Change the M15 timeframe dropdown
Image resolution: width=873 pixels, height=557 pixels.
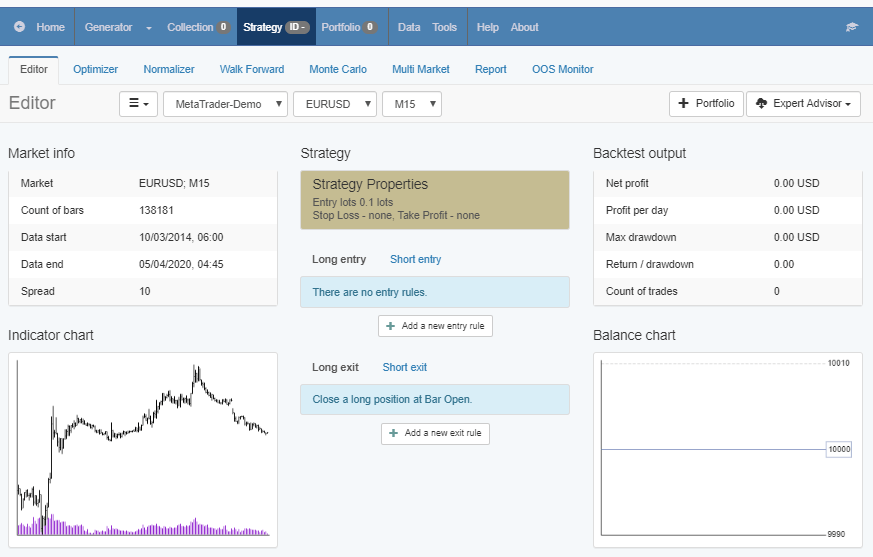(411, 104)
